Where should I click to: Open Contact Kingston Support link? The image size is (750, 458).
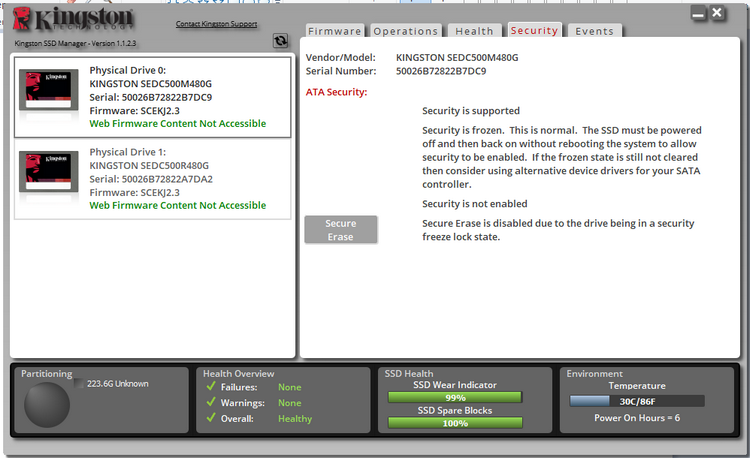coord(216,24)
